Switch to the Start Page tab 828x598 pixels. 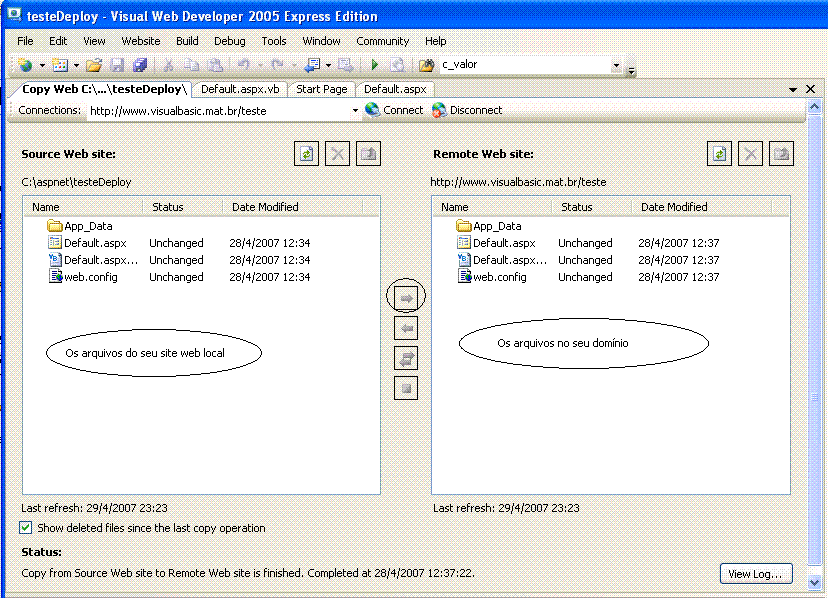pos(322,89)
